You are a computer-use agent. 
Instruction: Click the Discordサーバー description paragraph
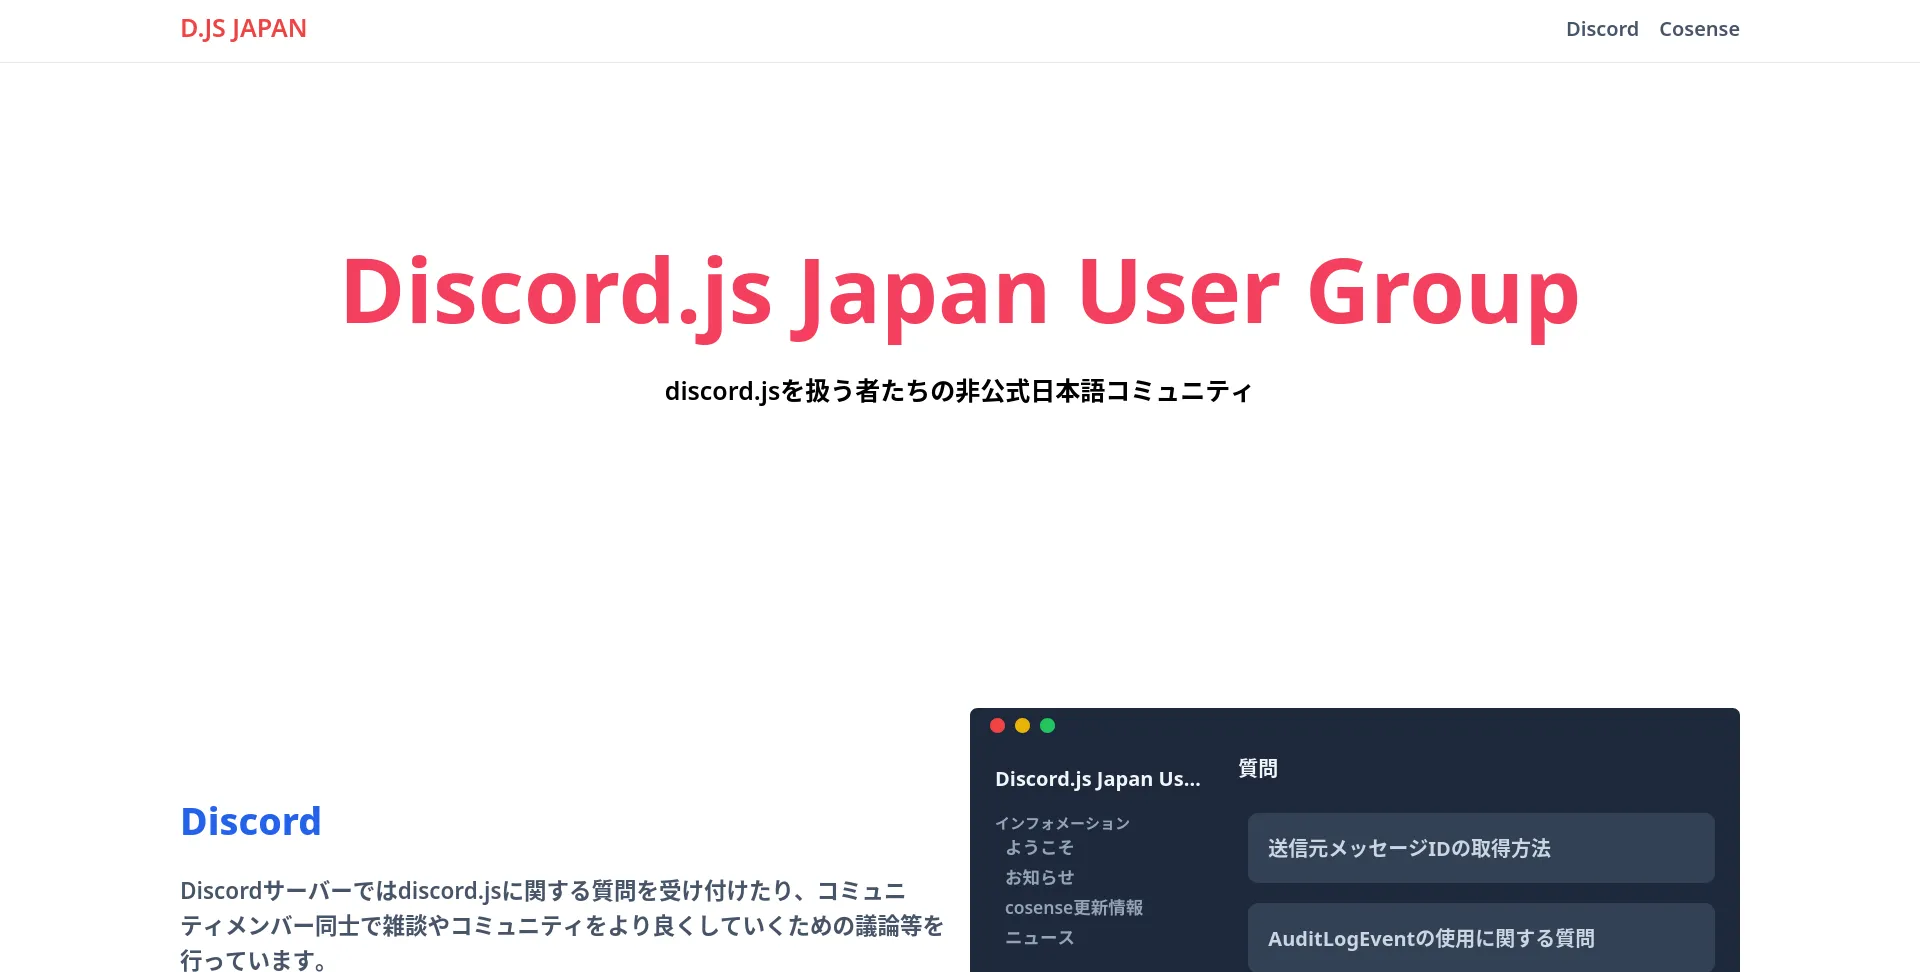[560, 925]
